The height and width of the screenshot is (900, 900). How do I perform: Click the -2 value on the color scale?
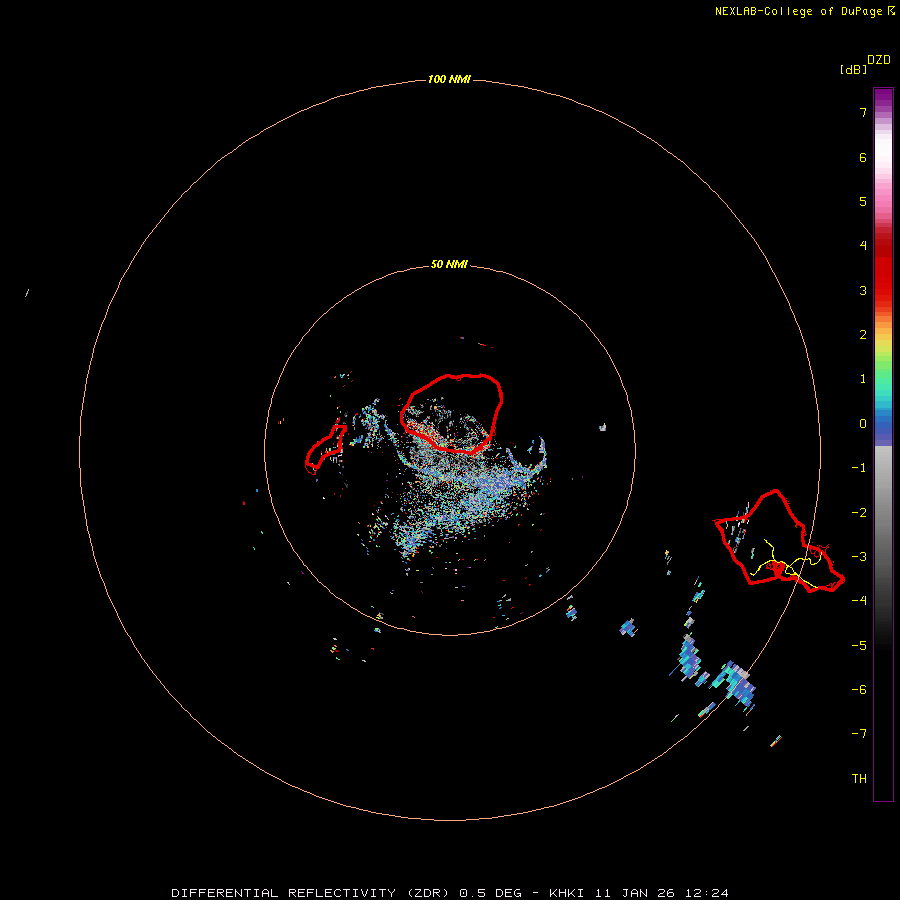coord(859,513)
